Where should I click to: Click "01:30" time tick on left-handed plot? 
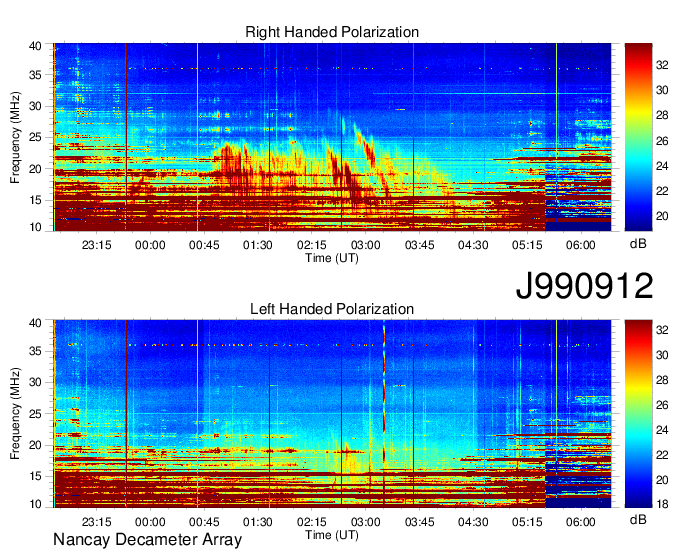click(258, 522)
